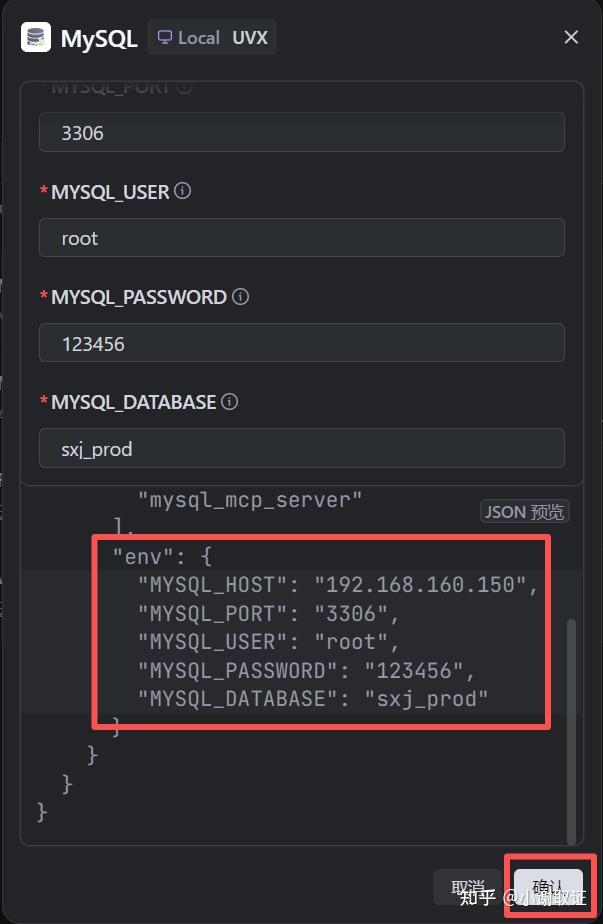Image resolution: width=603 pixels, height=924 pixels.
Task: Click the password field containing 123456
Action: [x=301, y=343]
